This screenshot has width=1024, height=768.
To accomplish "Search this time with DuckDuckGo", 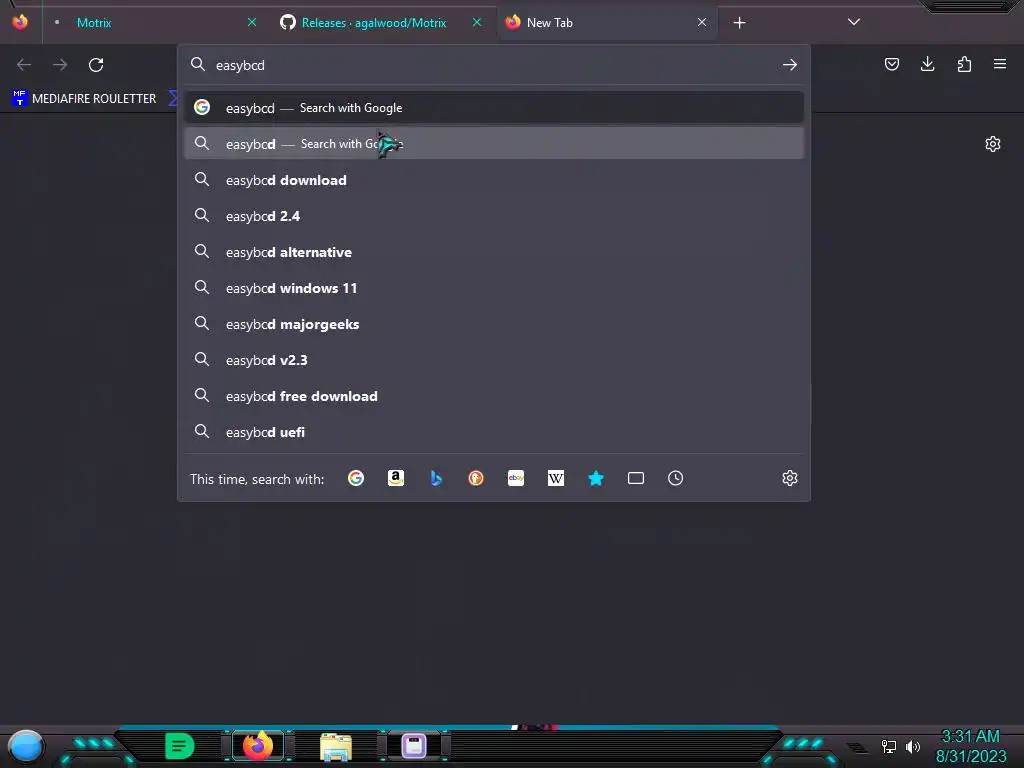I will 476,478.
